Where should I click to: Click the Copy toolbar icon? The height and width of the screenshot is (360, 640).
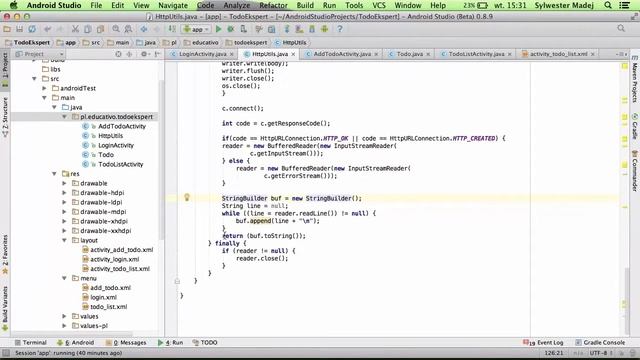pos(87,29)
